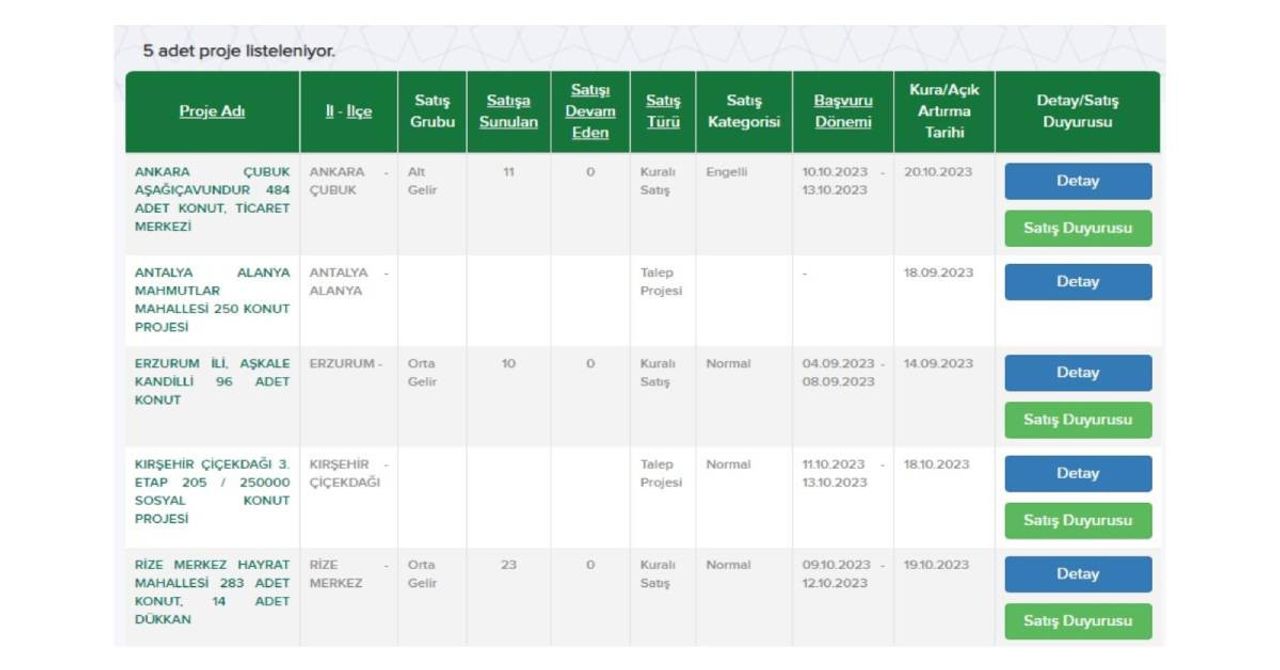Open Detay for Rize Merkez project
The width and height of the screenshot is (1280, 670).
pyautogui.click(x=1077, y=574)
